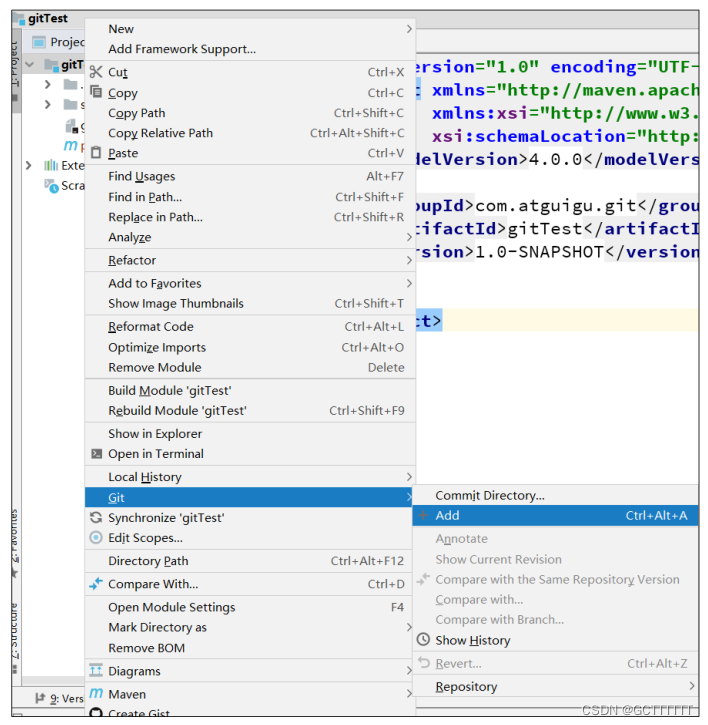Image resolution: width=708 pixels, height=725 pixels.
Task: Choose Compare with Branch...
Action: (555, 619)
